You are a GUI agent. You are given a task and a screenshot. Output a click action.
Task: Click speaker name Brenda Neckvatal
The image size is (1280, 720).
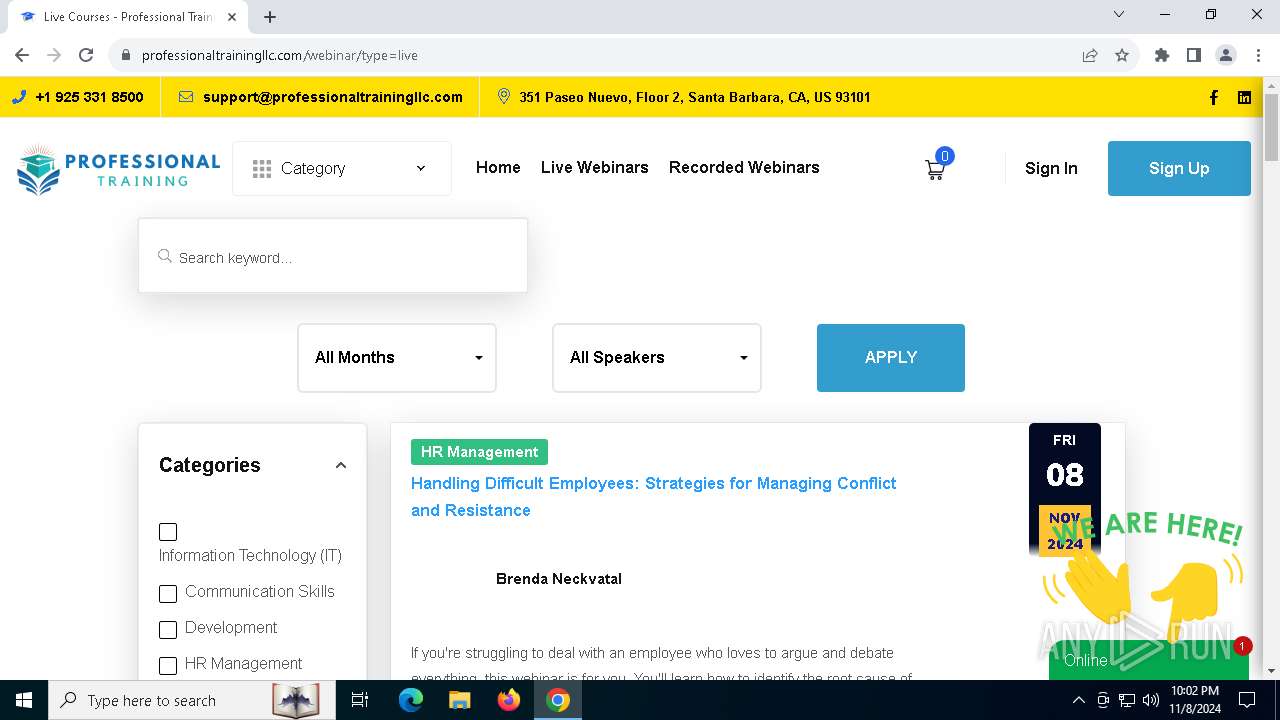coord(559,579)
